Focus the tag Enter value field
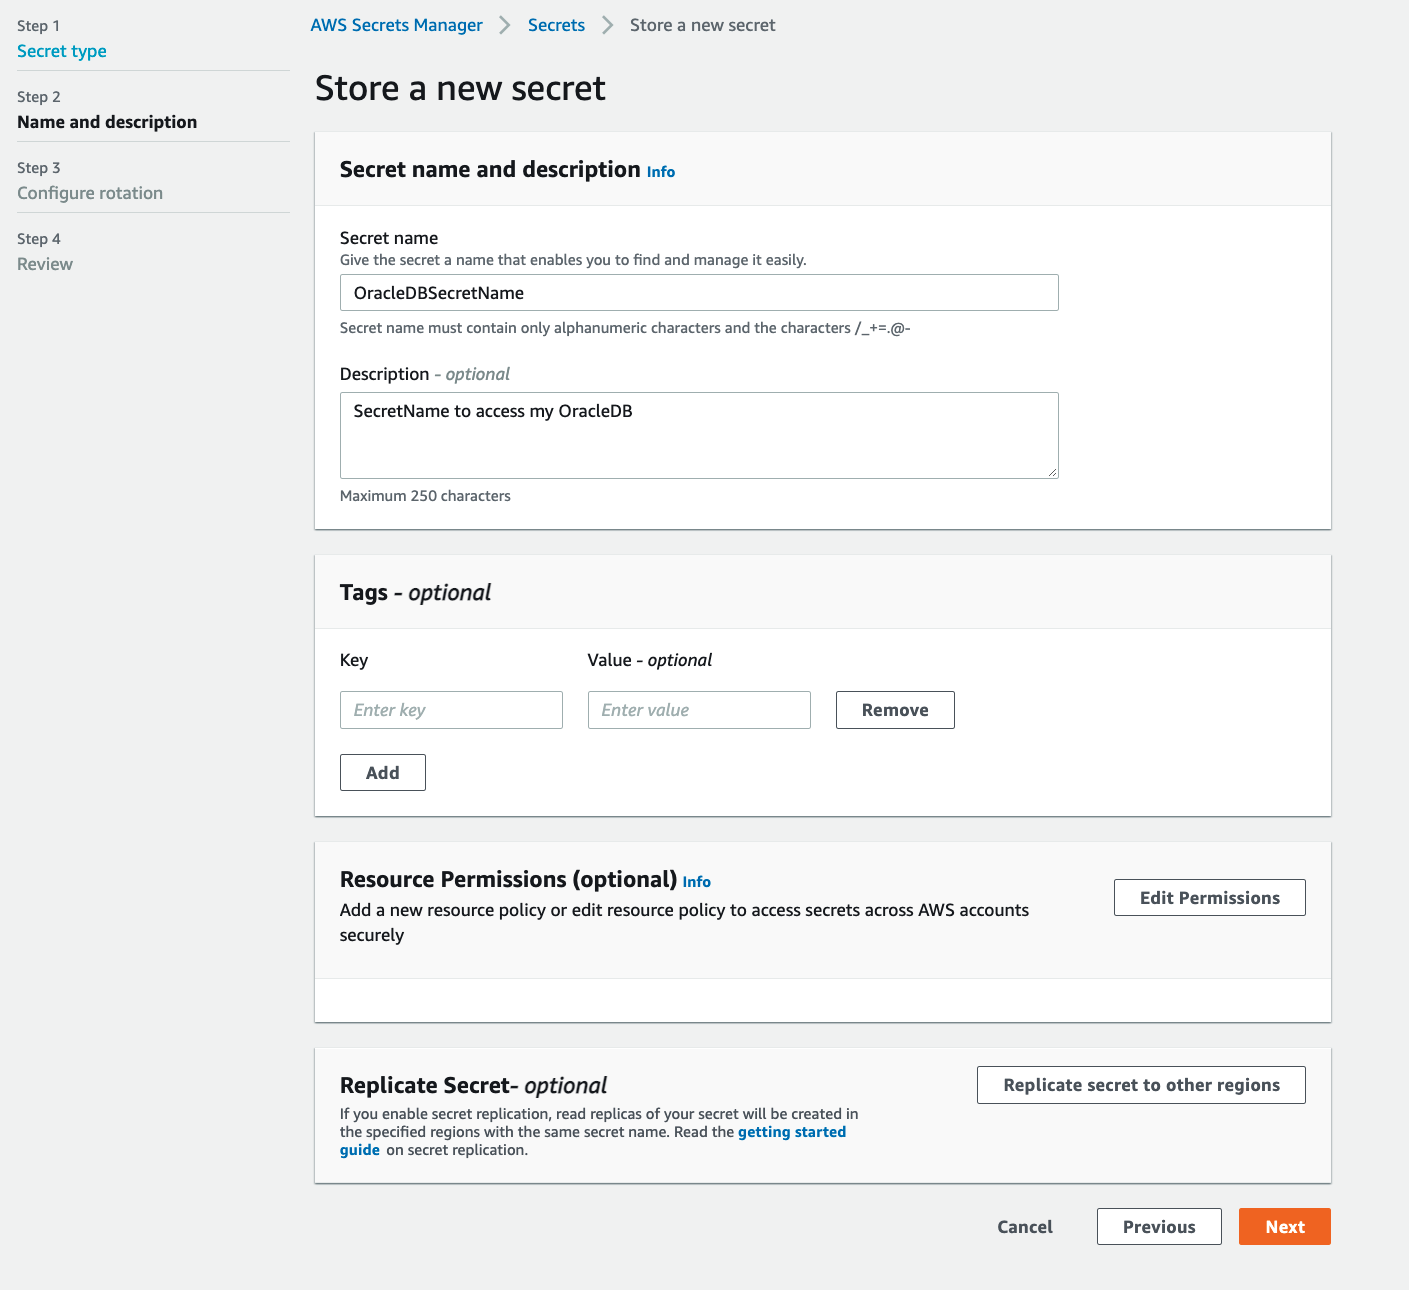This screenshot has height=1290, width=1409. click(x=699, y=710)
